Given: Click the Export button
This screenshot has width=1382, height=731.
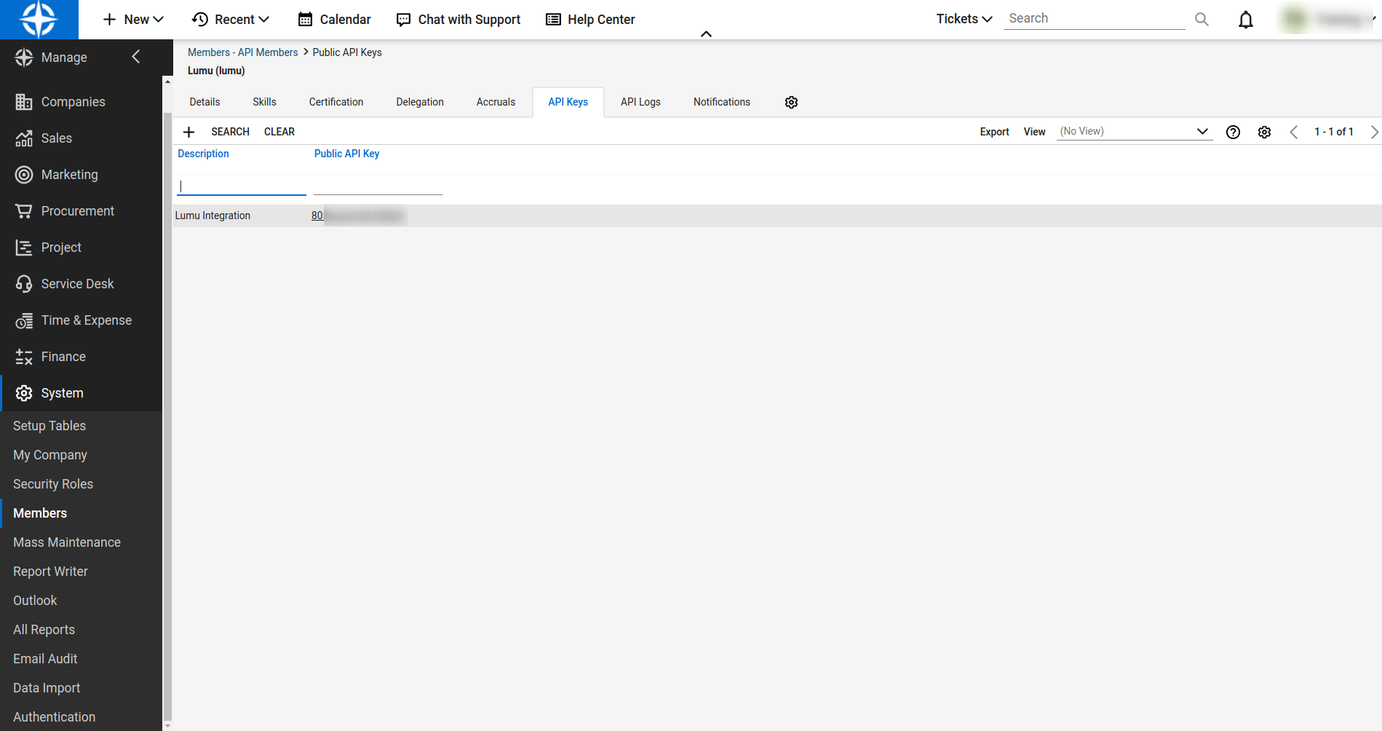Looking at the screenshot, I should point(994,132).
